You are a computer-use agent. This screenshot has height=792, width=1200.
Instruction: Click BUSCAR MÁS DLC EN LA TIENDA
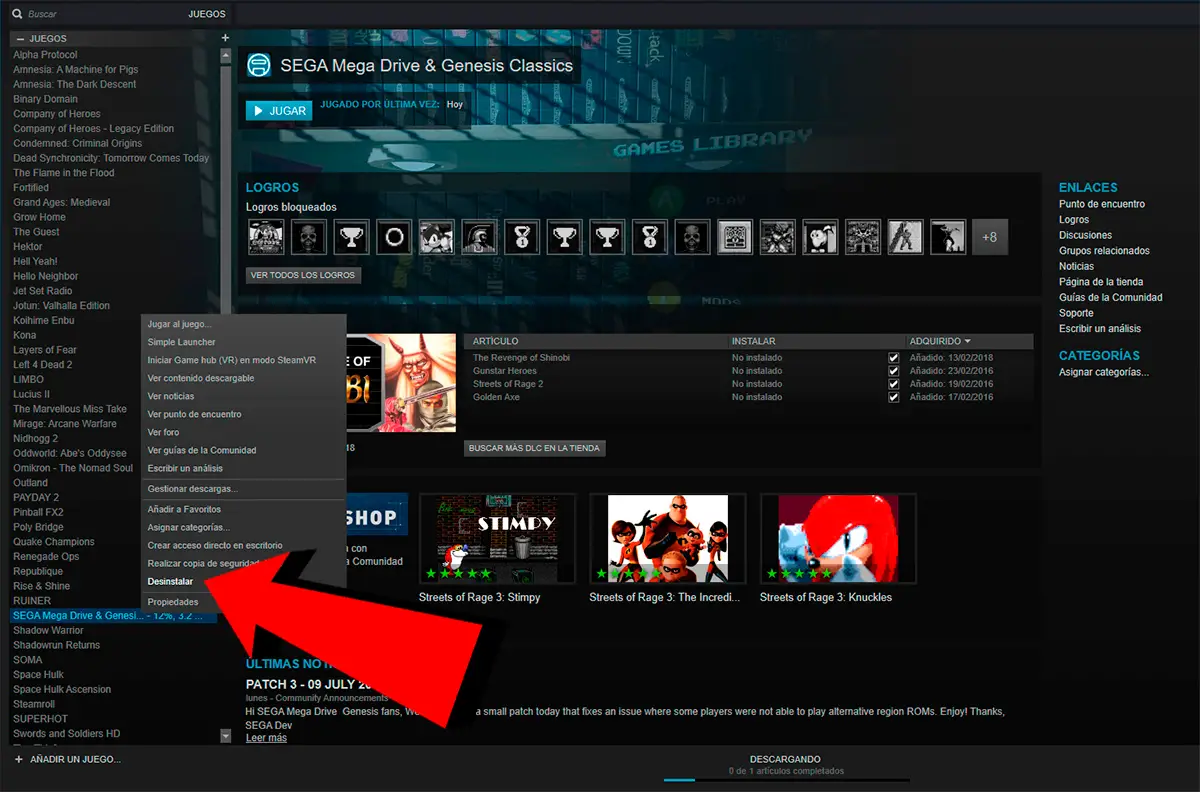pyautogui.click(x=535, y=448)
